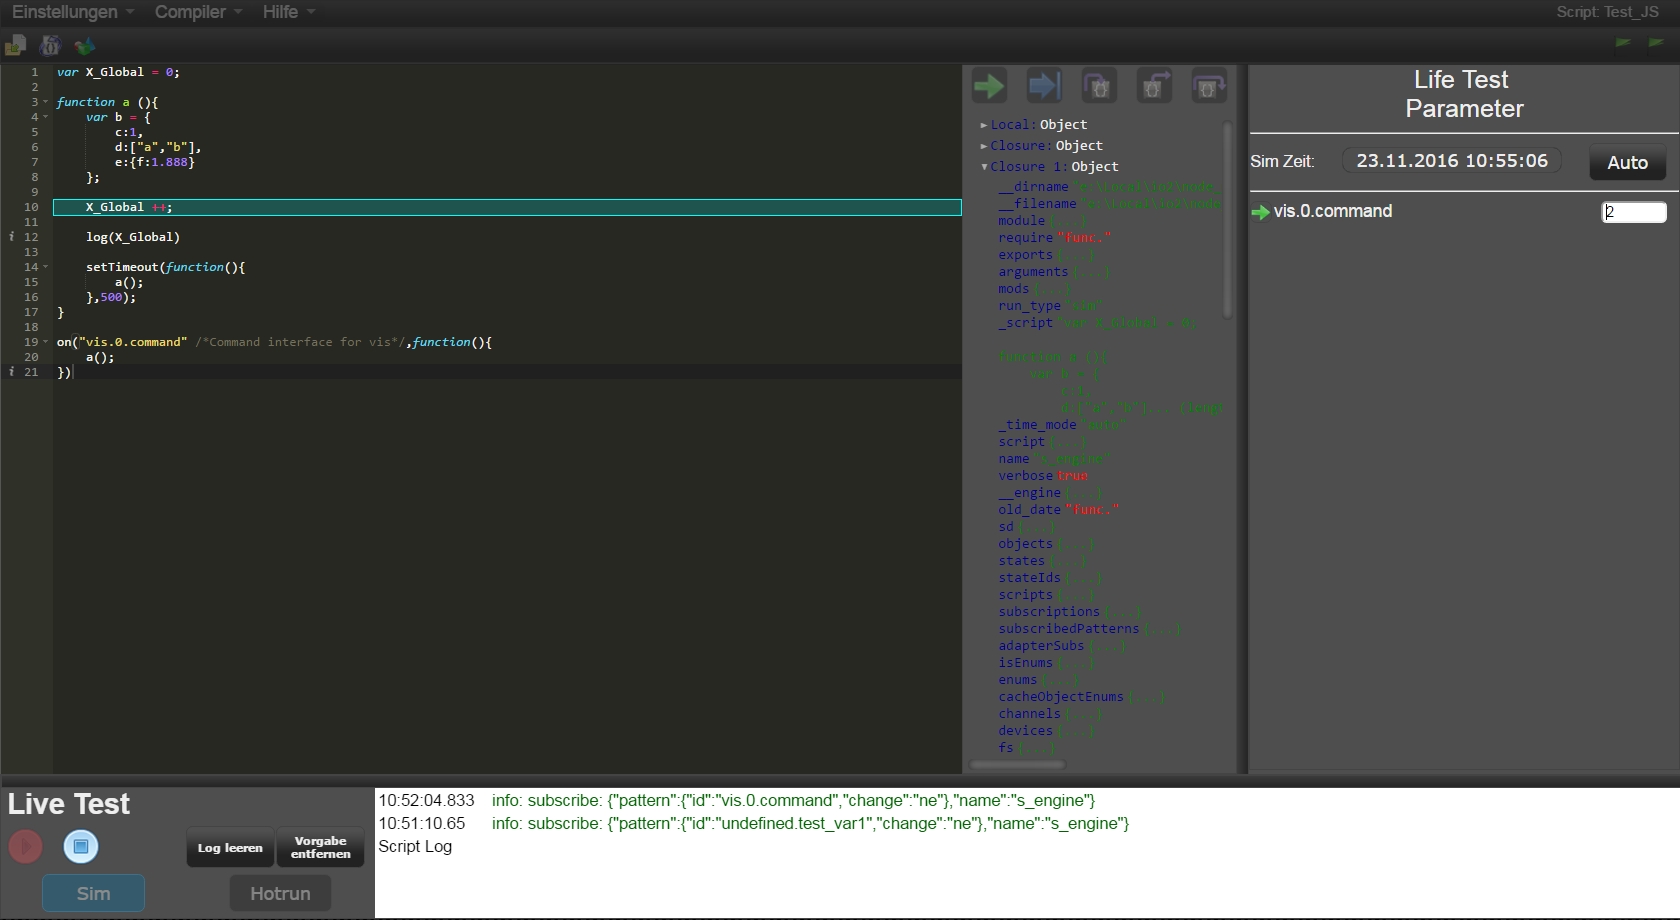Stop the live test with blue stop button
This screenshot has height=920, width=1680.
click(81, 847)
